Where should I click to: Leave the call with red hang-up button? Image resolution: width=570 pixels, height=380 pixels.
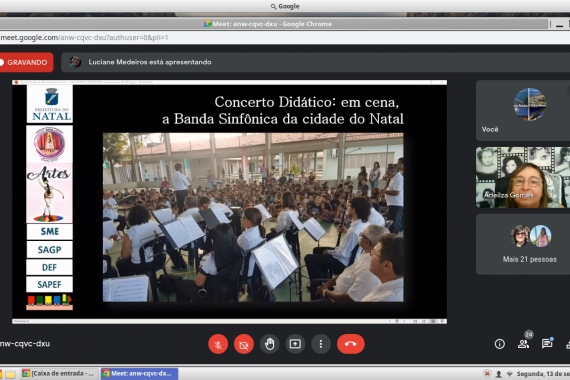coord(350,344)
